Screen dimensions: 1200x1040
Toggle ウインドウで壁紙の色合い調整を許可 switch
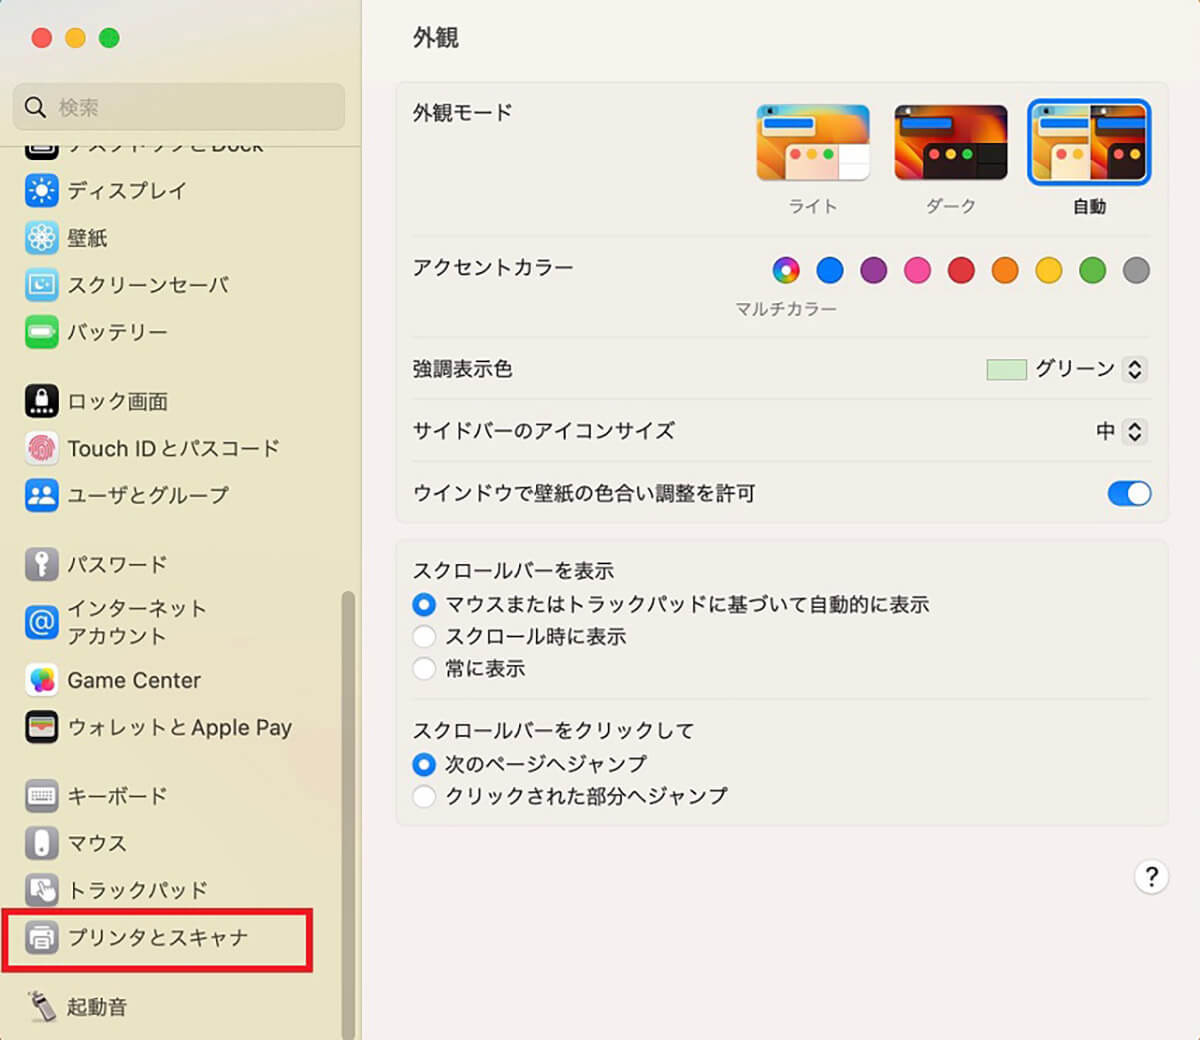pos(1129,493)
